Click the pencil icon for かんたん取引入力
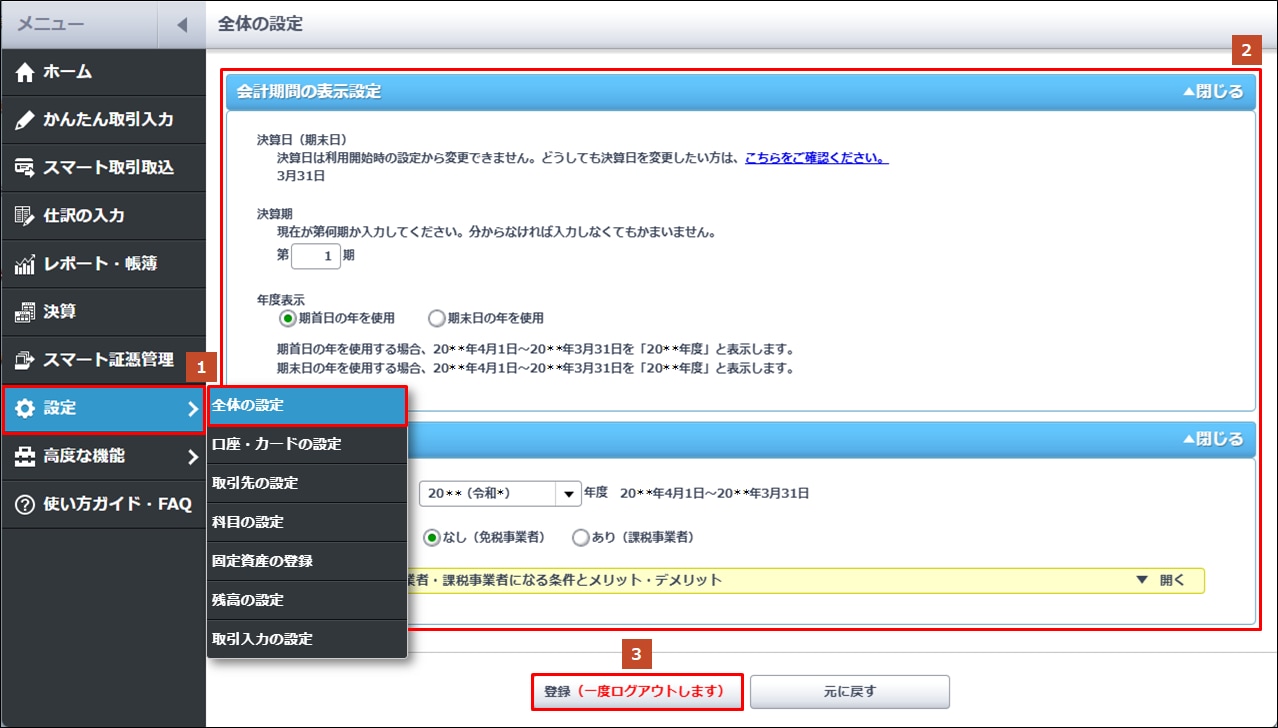1278x728 pixels. pos(25,120)
